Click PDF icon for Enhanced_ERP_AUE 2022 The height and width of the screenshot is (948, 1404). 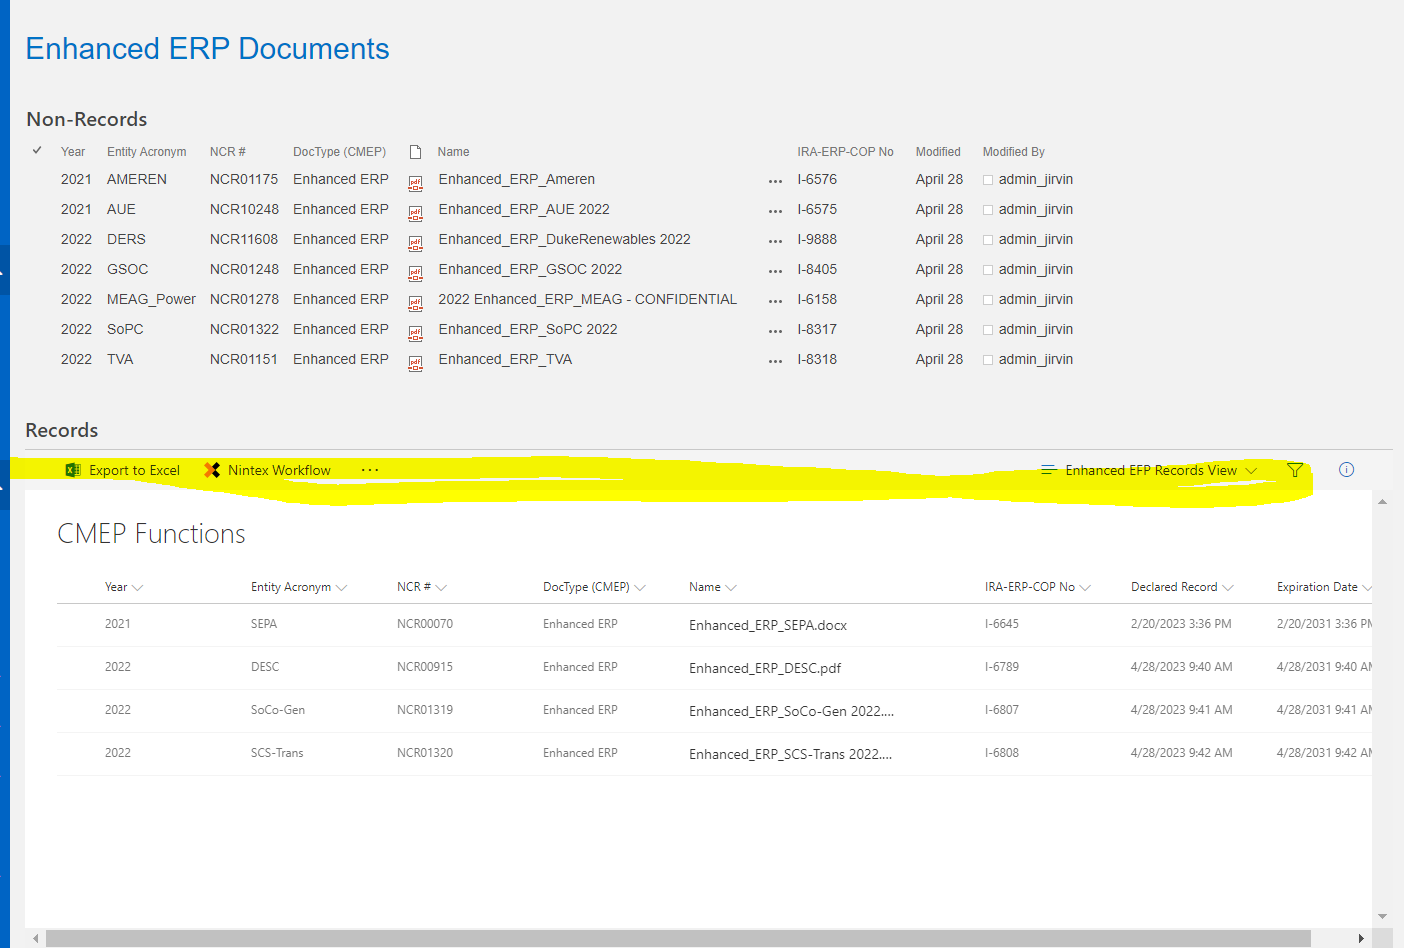coord(415,212)
